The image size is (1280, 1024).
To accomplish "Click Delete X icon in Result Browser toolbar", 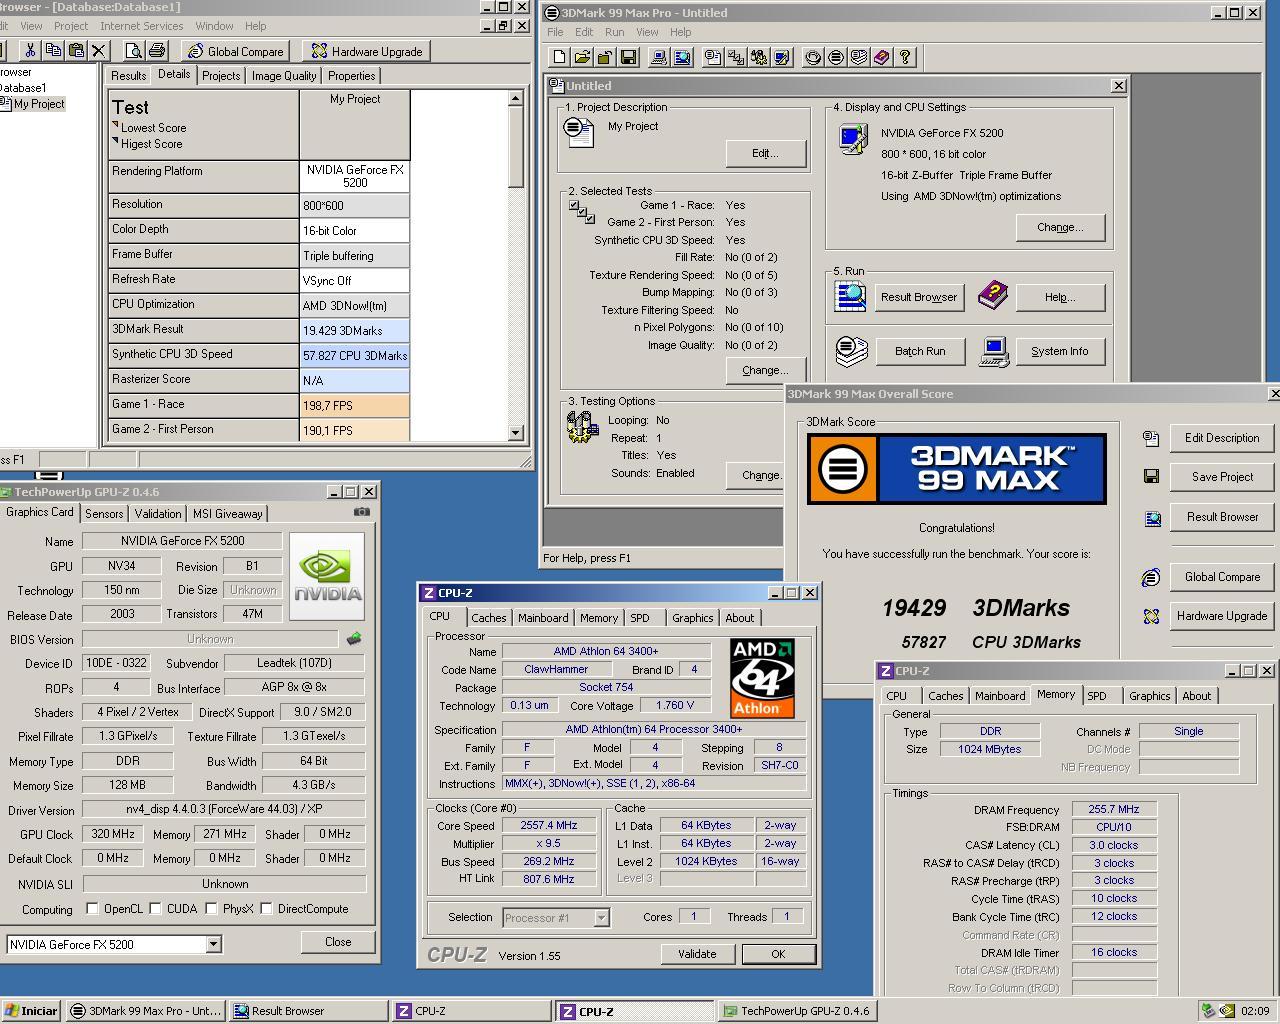I will pyautogui.click(x=98, y=51).
